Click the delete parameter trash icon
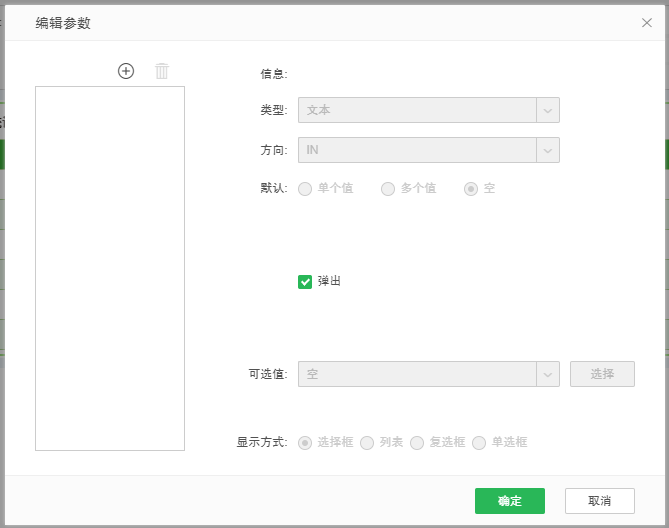The height and width of the screenshot is (528, 669). click(x=162, y=71)
